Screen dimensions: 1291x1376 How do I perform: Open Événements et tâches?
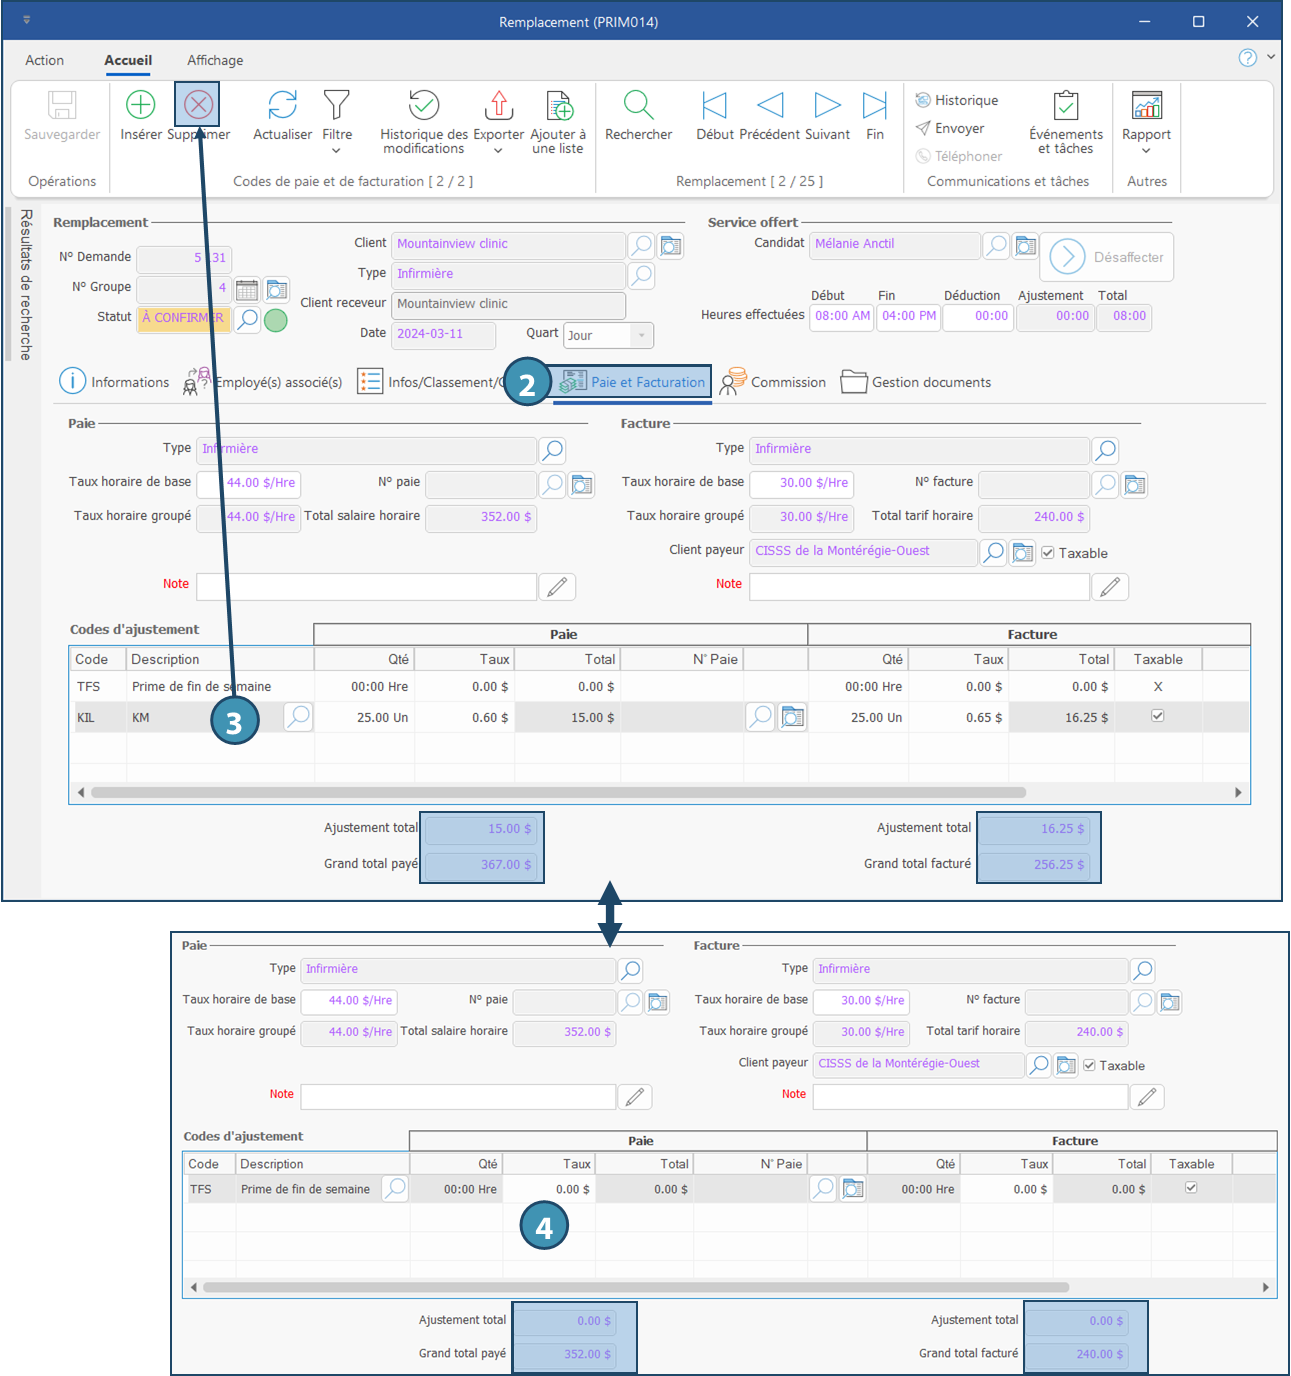pos(1066,105)
